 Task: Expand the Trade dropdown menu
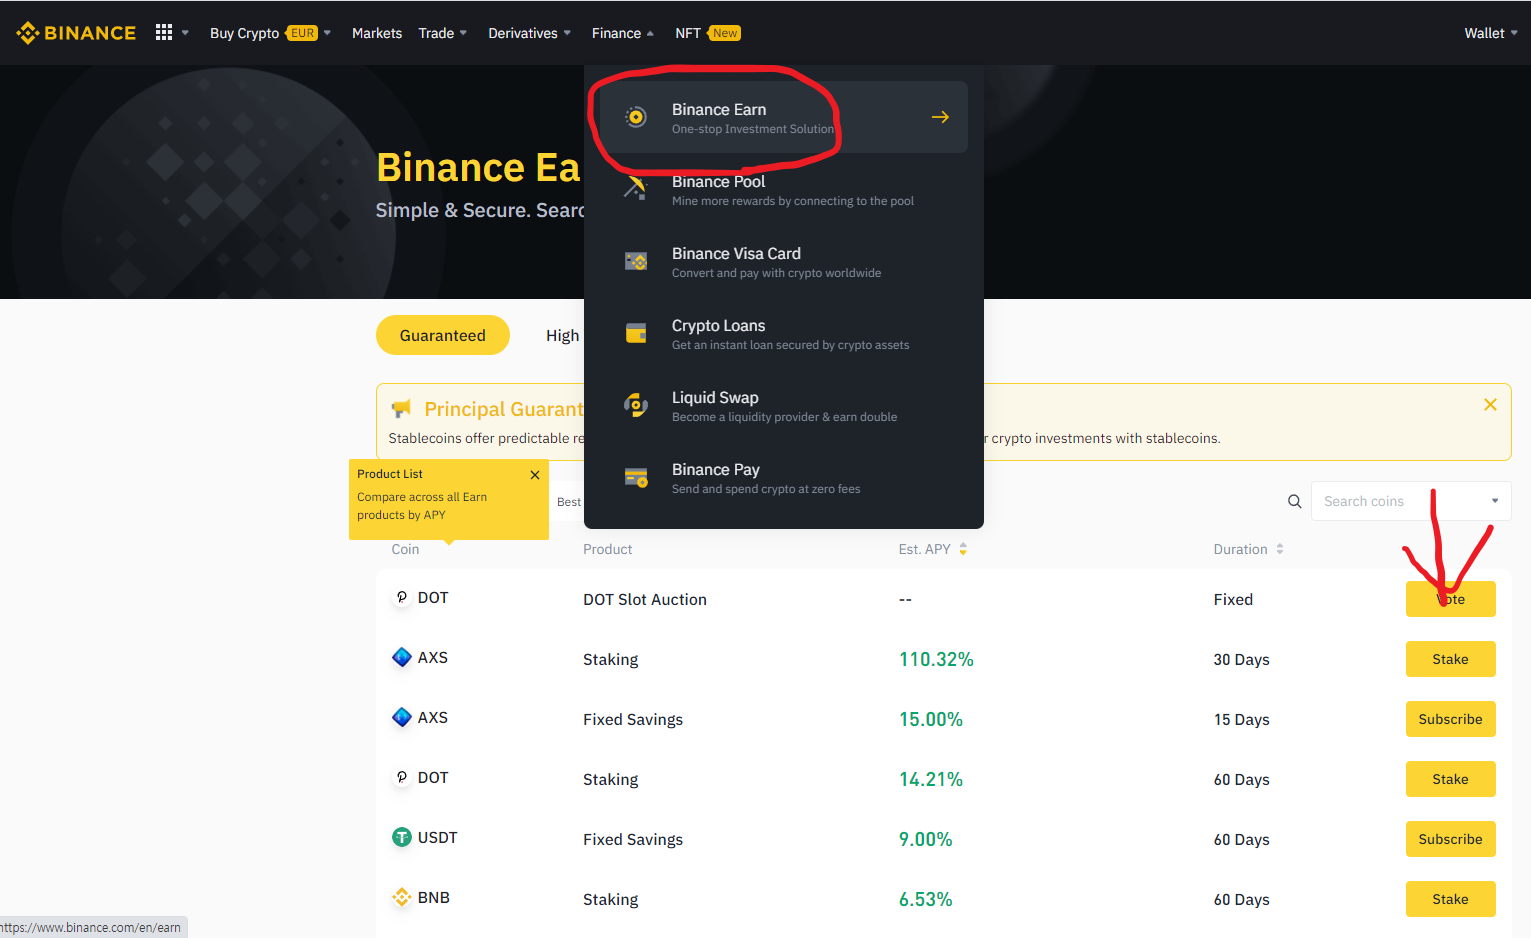point(443,33)
